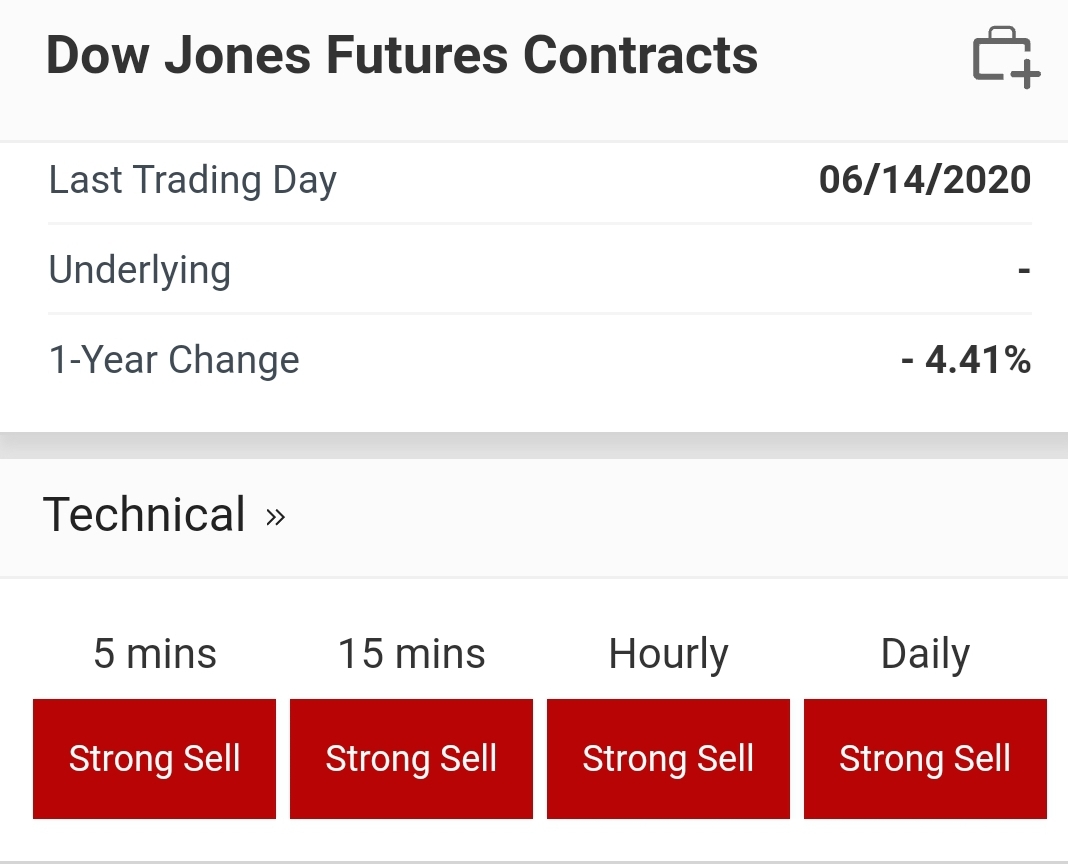Click Strong Sell under 15 mins
Viewport: 1068px width, 864px height.
(411, 758)
